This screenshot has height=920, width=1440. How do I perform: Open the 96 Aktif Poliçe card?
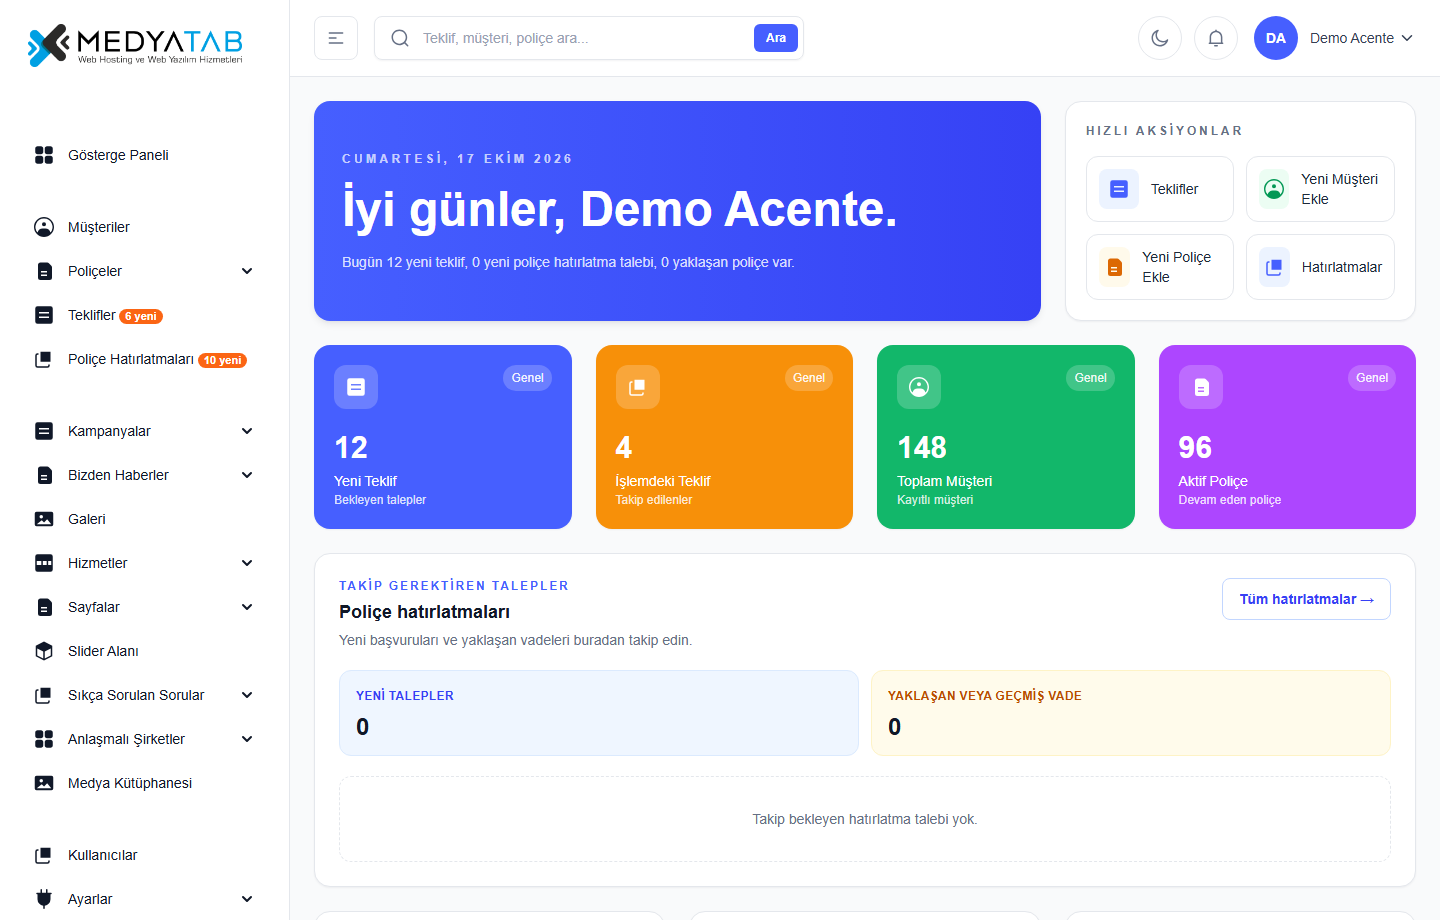pos(1287,437)
